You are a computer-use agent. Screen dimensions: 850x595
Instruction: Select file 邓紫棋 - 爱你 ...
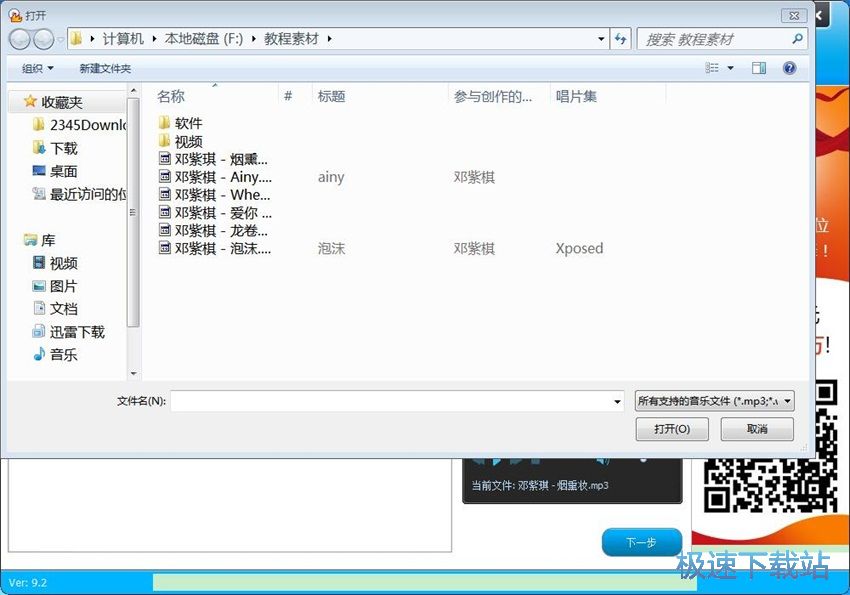(x=215, y=212)
